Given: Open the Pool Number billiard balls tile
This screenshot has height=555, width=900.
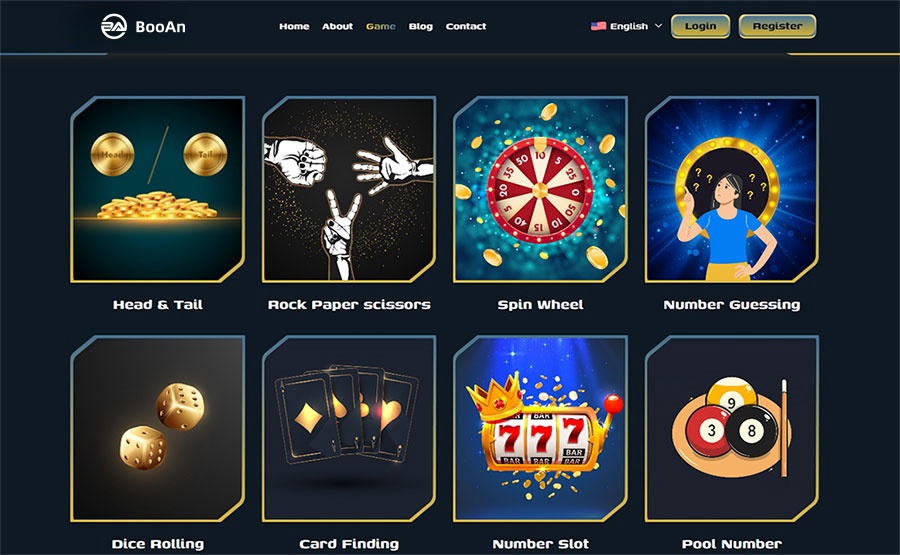Looking at the screenshot, I should tap(732, 429).
